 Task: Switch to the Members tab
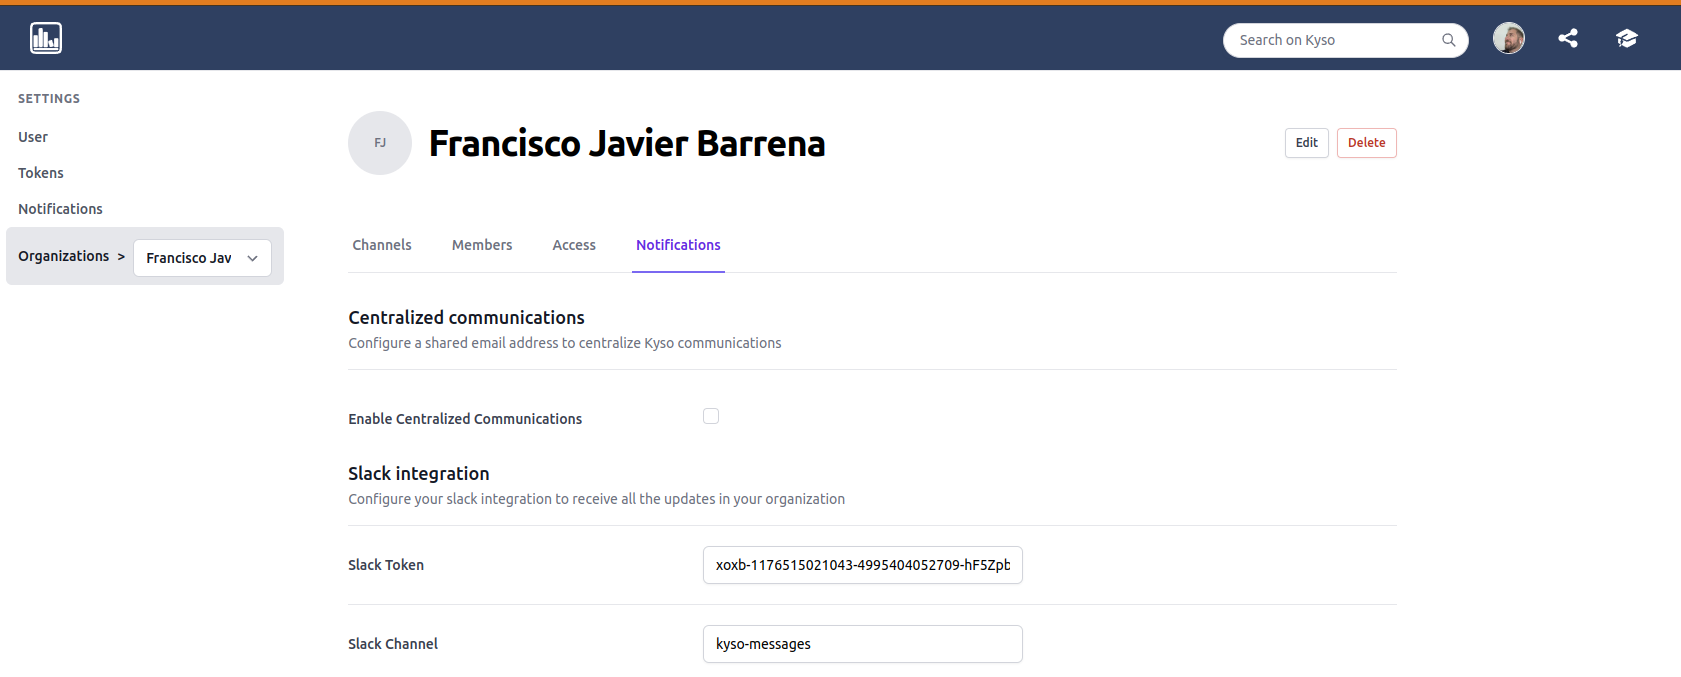tap(482, 245)
